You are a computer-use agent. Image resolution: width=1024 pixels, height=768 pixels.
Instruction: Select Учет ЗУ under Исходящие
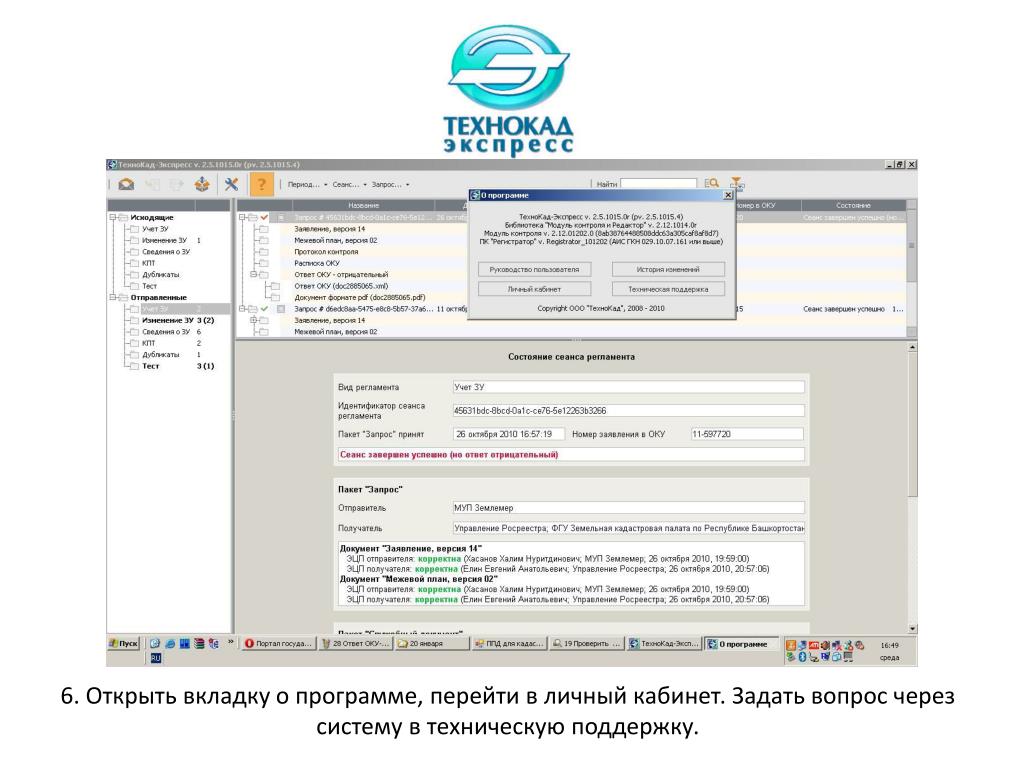155,229
